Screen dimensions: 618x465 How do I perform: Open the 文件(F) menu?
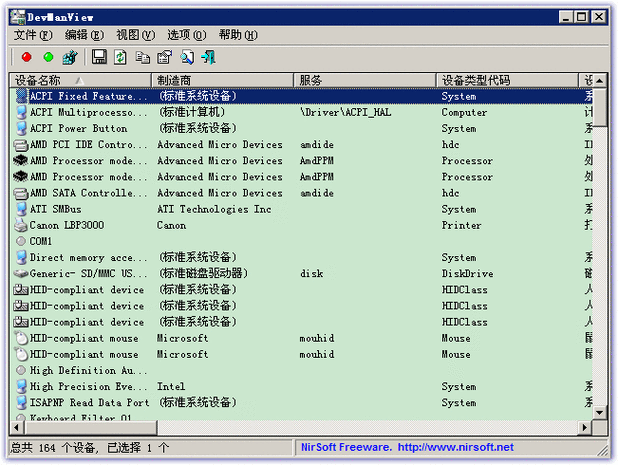coord(33,35)
